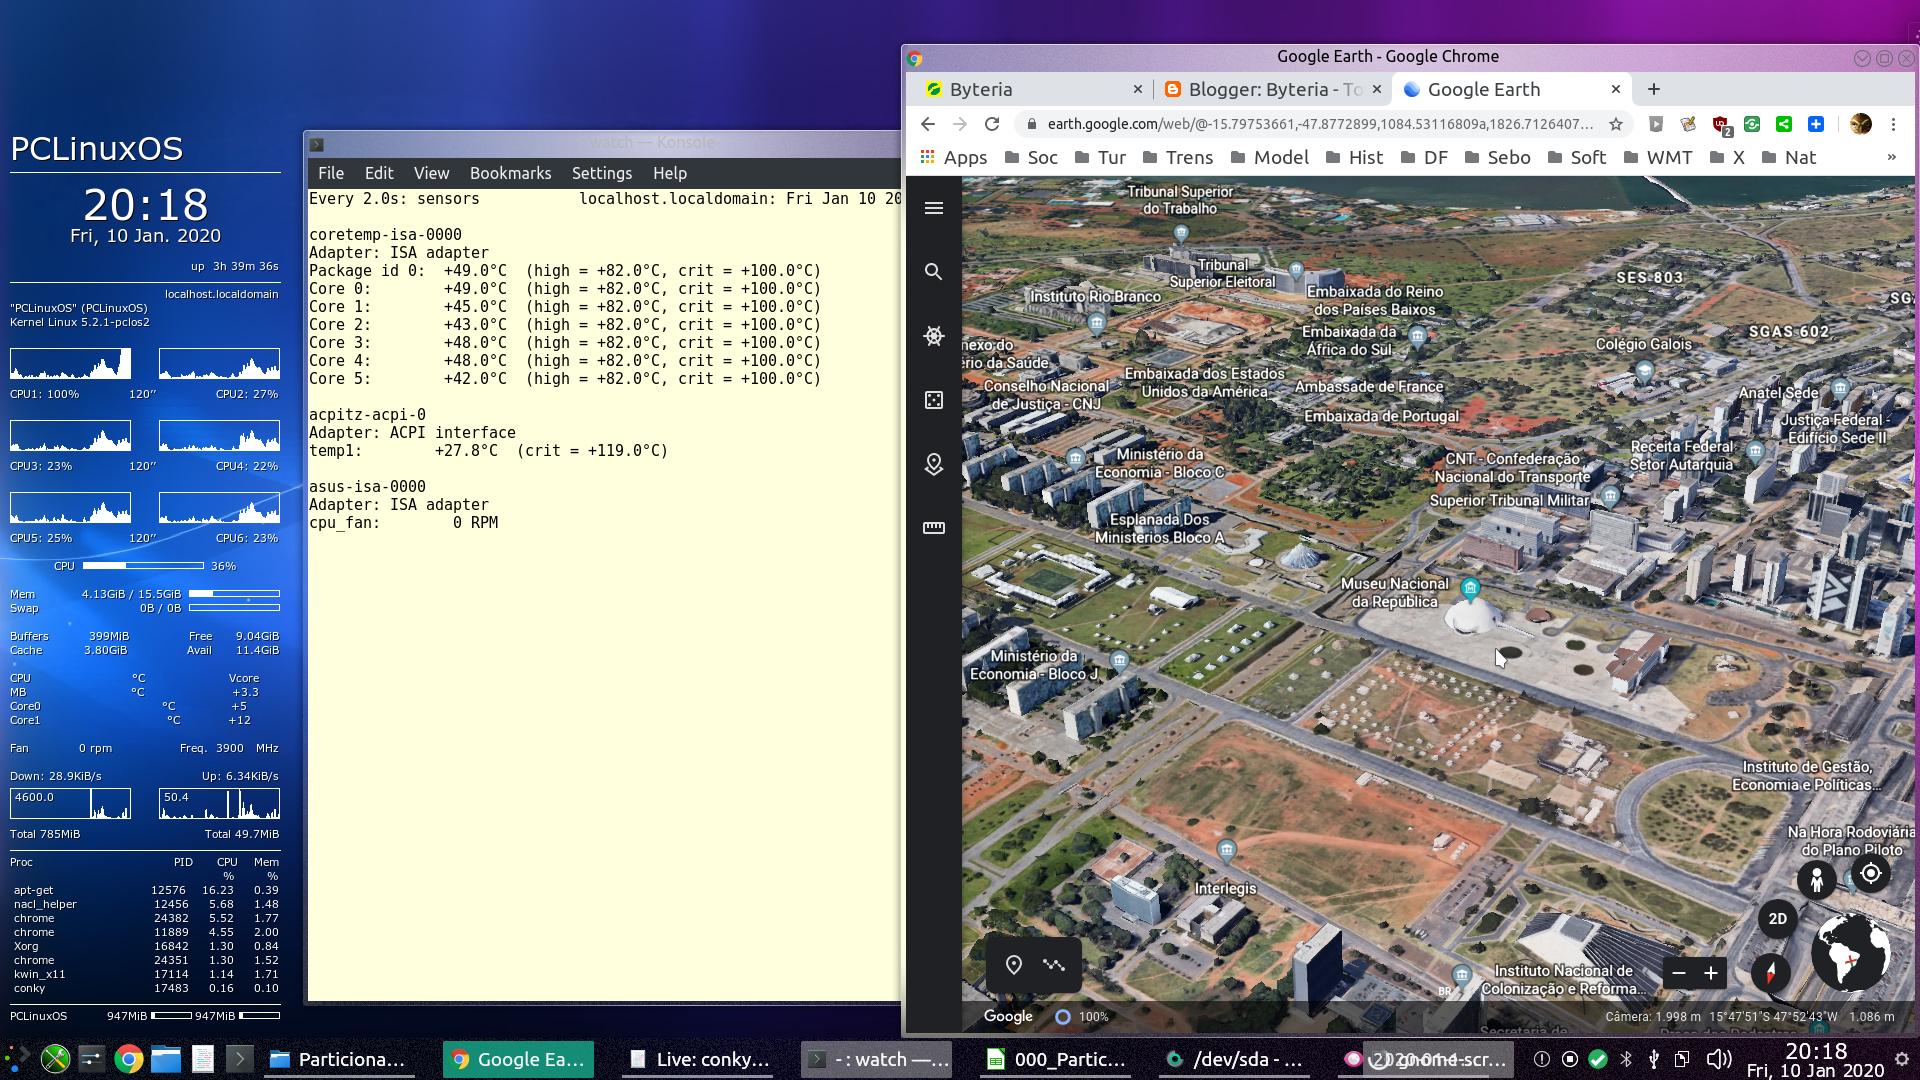Viewport: 1920px width, 1080px height.
Task: Open Projects from the sidebar pin icon
Action: coord(934,464)
